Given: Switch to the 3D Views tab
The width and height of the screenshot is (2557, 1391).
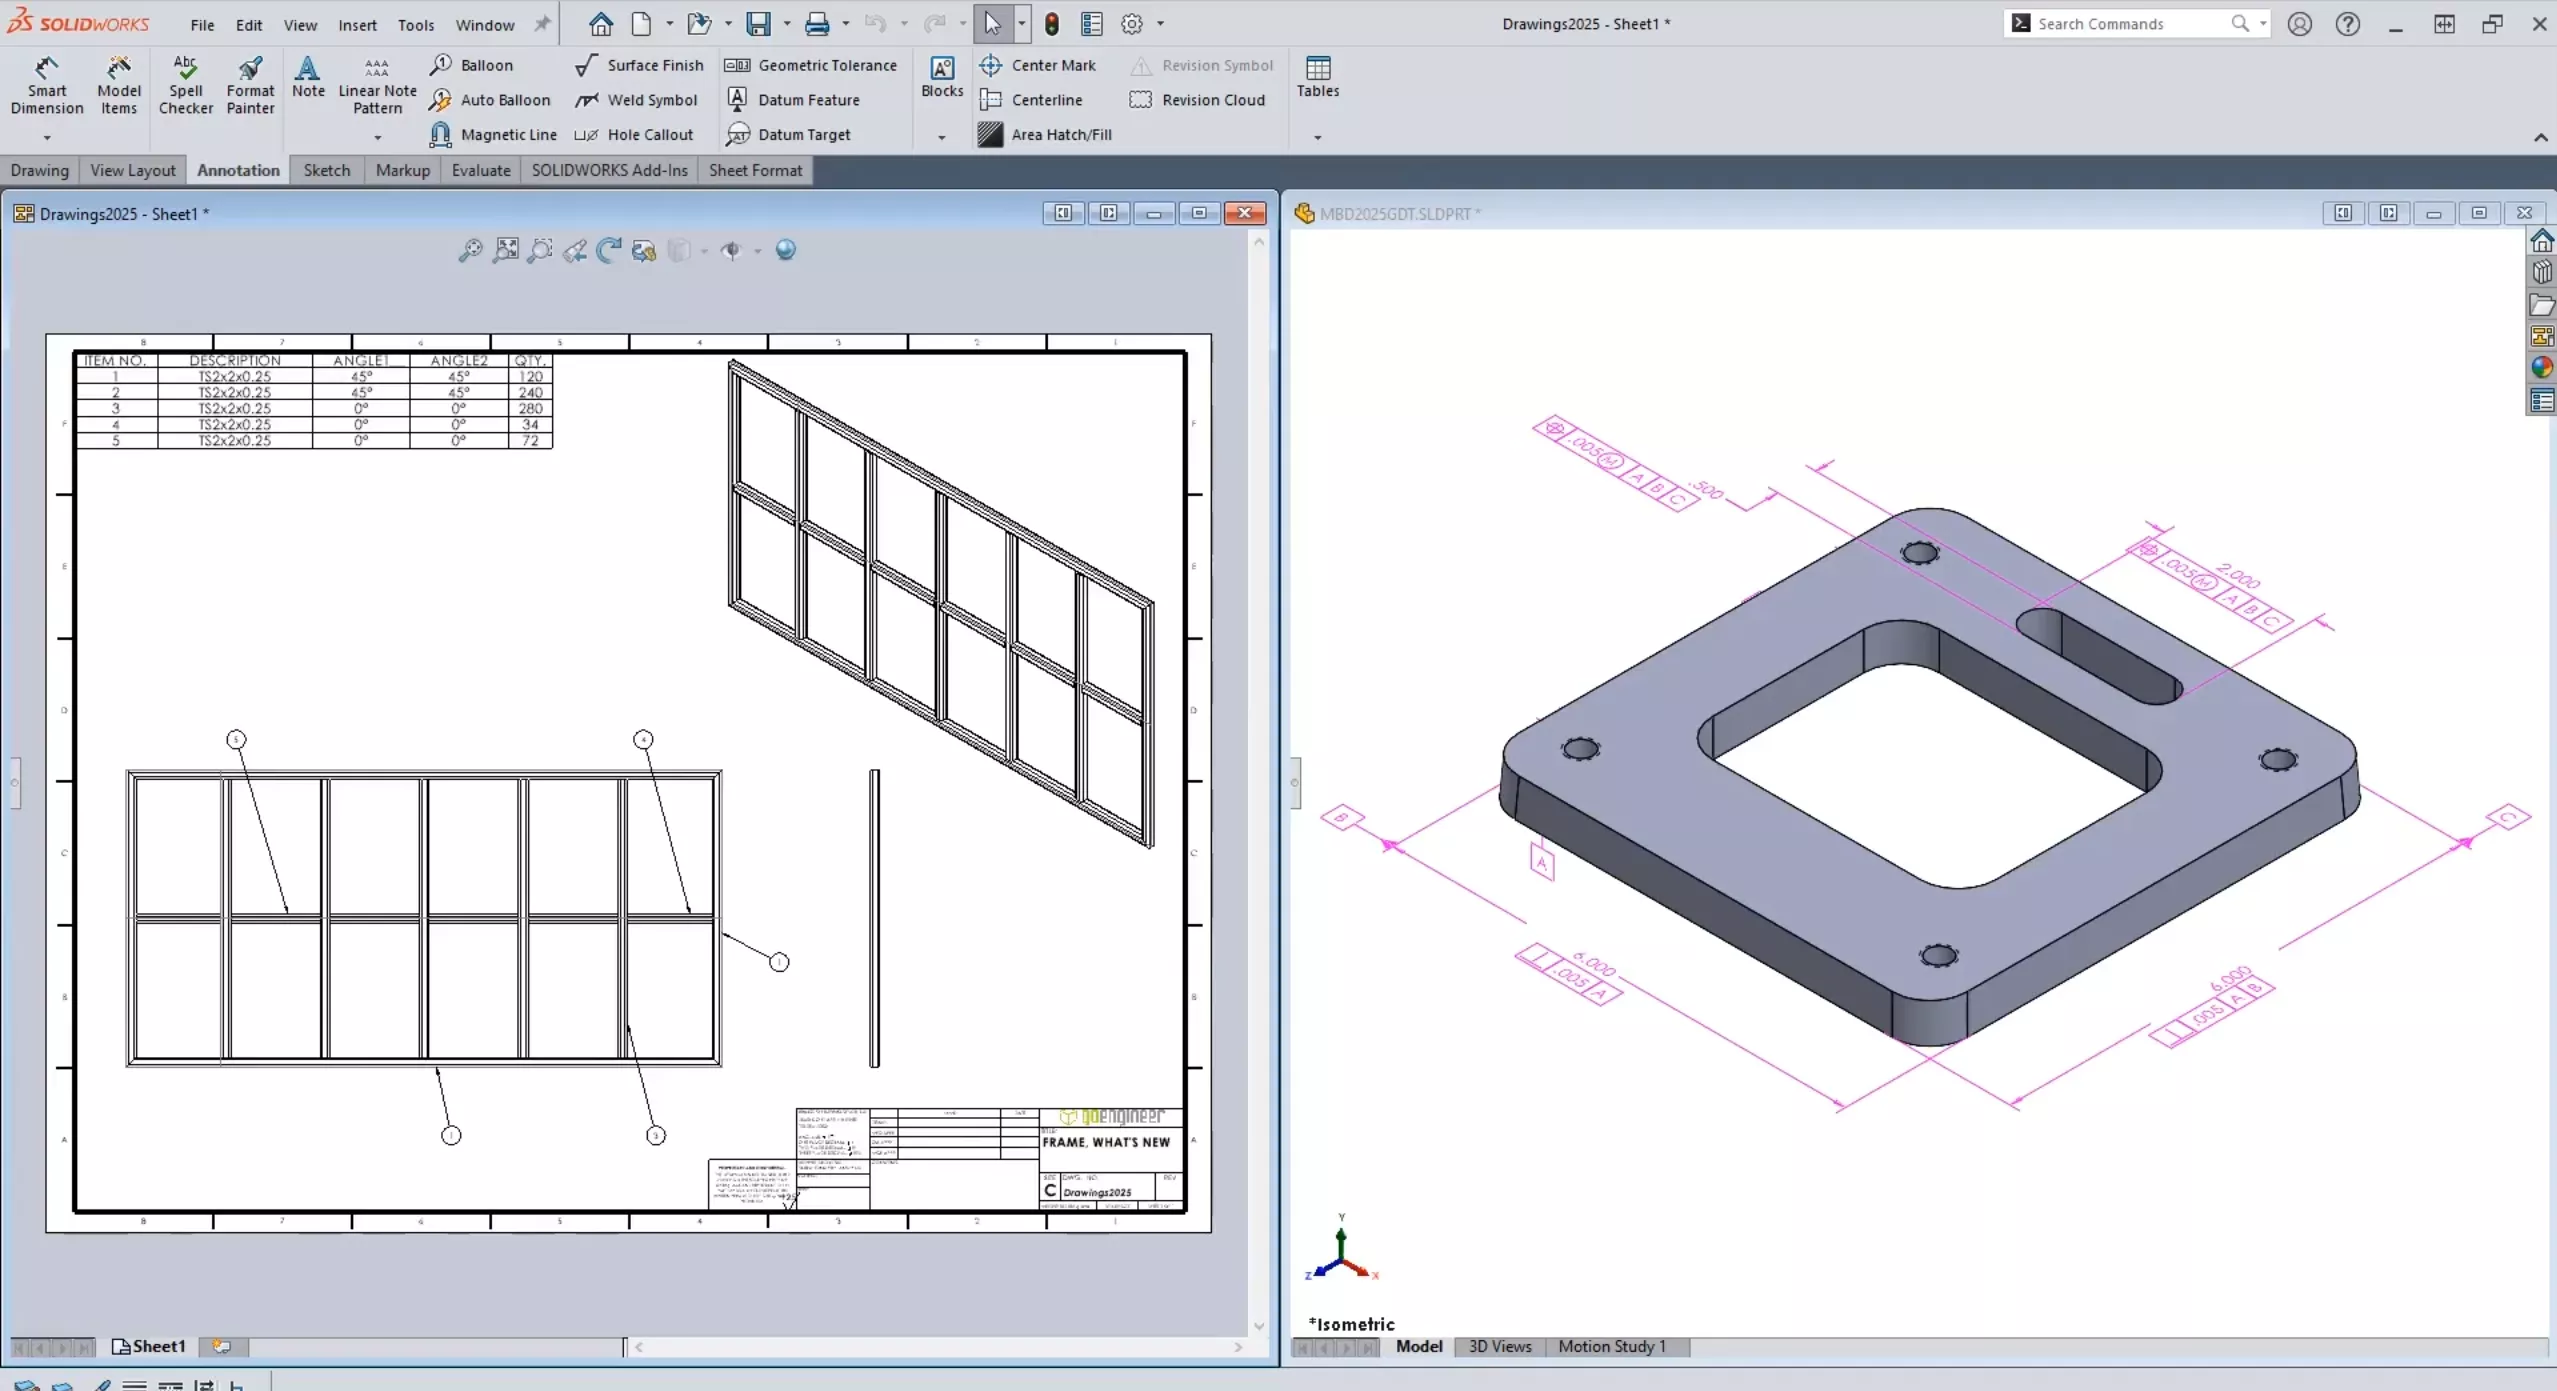Looking at the screenshot, I should [x=1500, y=1346].
